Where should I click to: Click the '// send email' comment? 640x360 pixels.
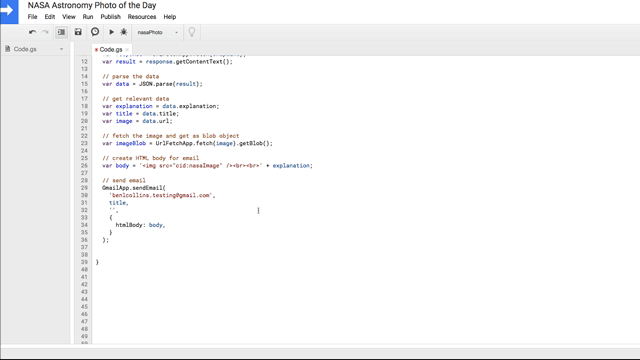(124, 180)
